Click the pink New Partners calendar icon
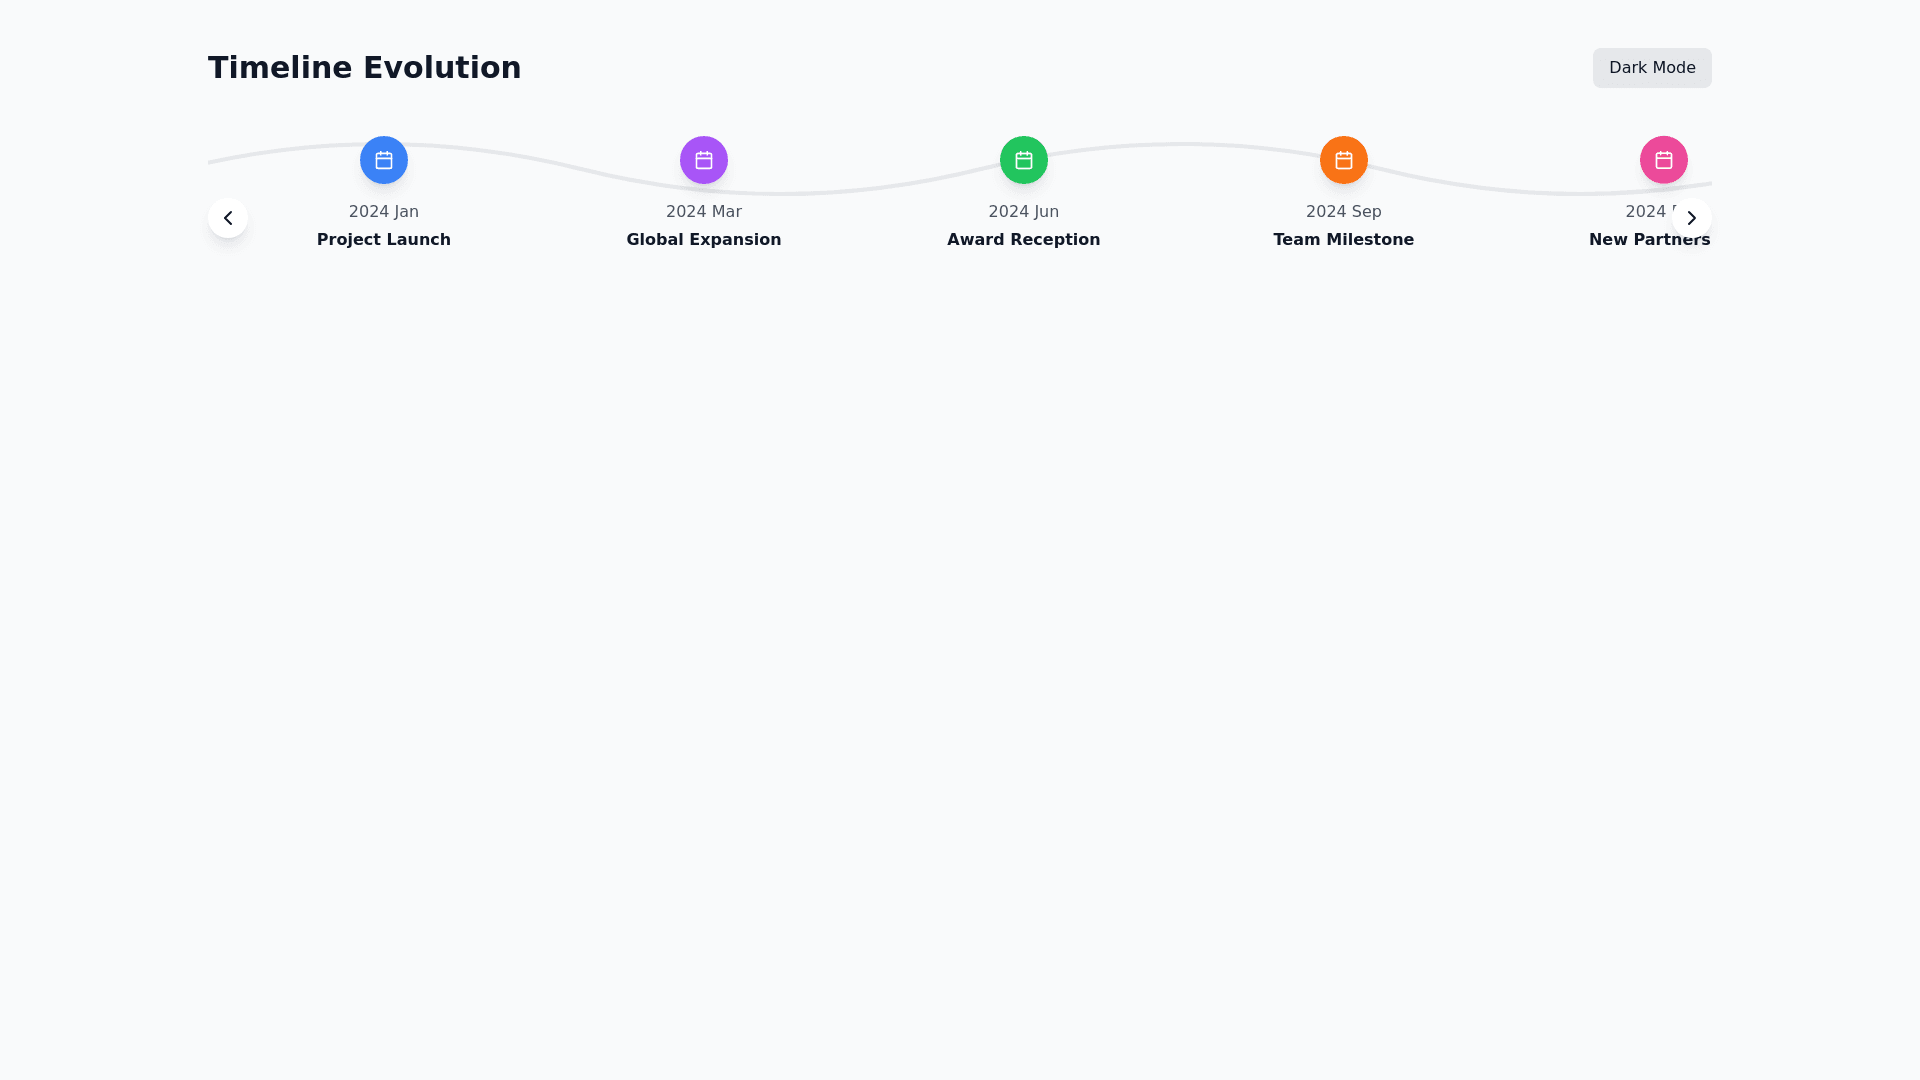 pyautogui.click(x=1664, y=160)
